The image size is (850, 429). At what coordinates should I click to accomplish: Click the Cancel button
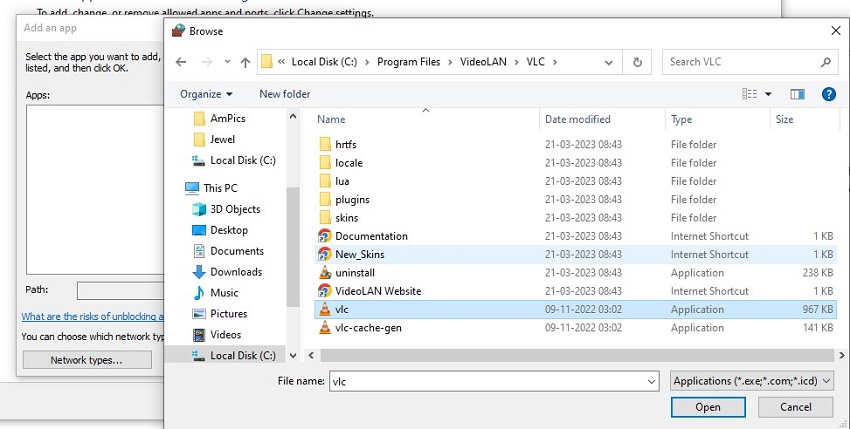coord(795,407)
